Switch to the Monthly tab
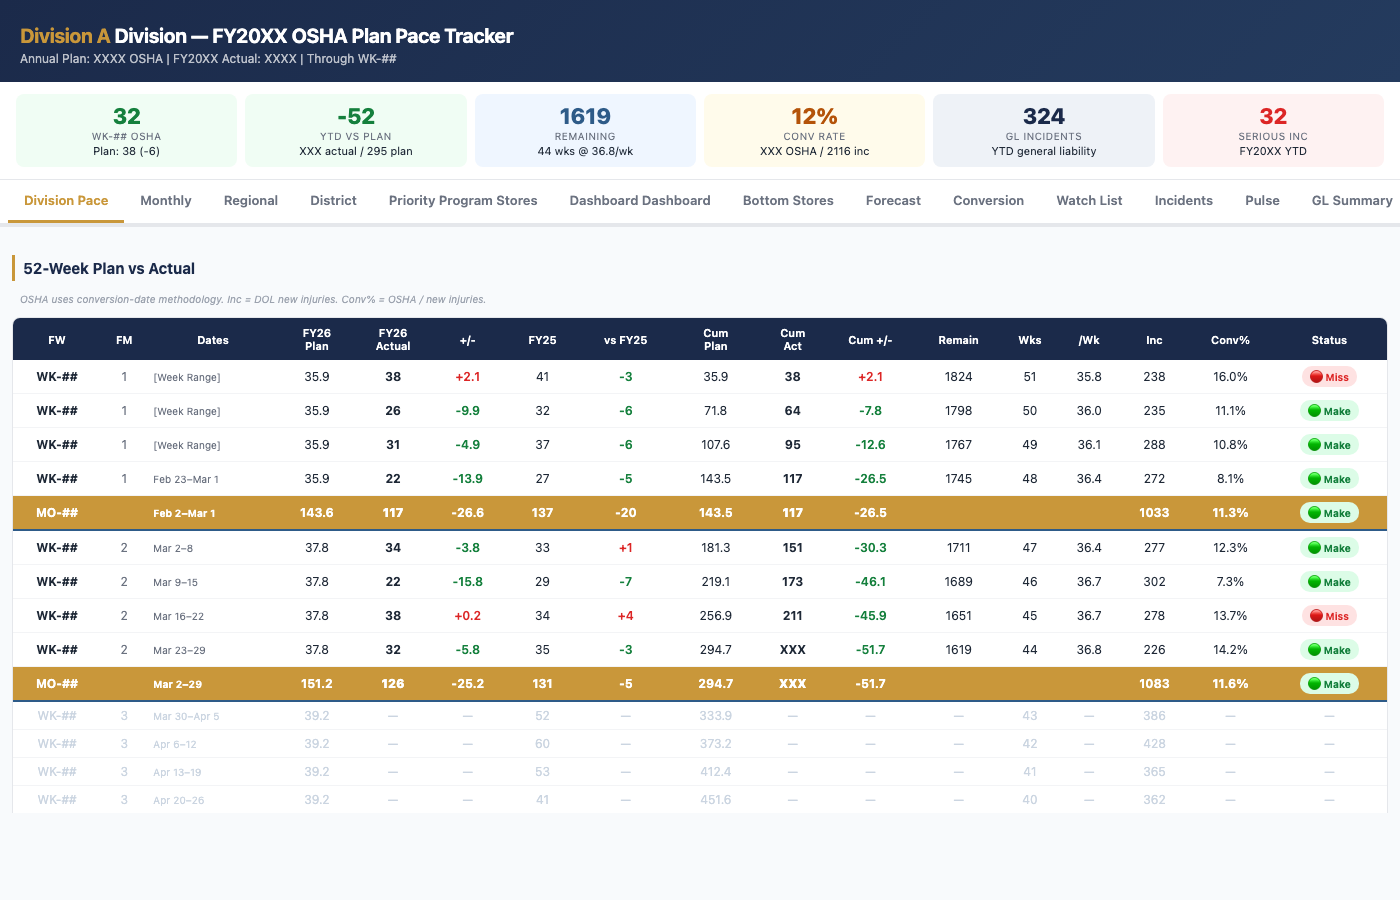1400x900 pixels. pyautogui.click(x=165, y=200)
